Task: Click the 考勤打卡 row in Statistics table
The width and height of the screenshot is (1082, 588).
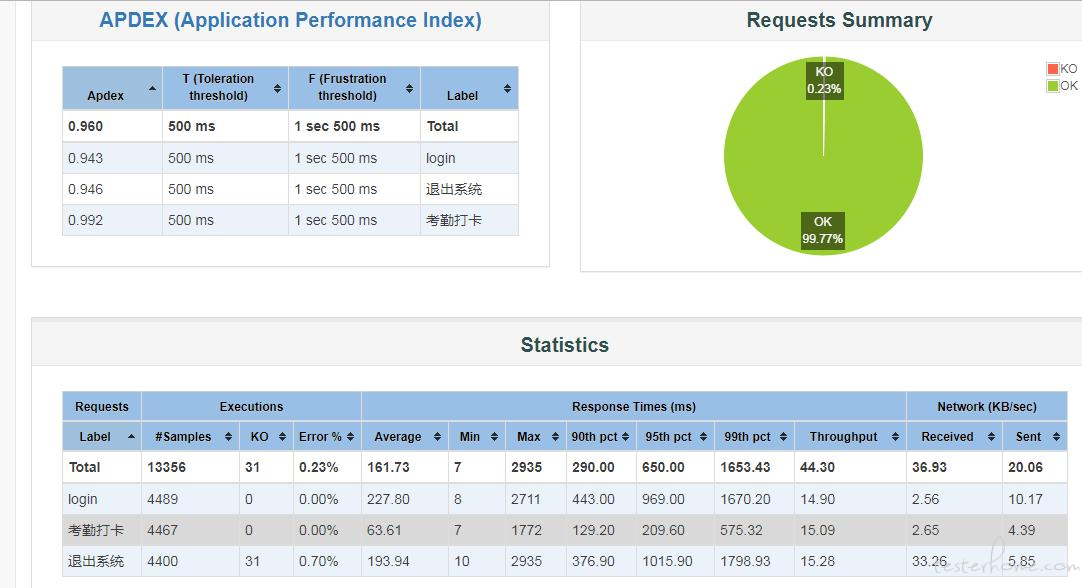Action: point(96,530)
